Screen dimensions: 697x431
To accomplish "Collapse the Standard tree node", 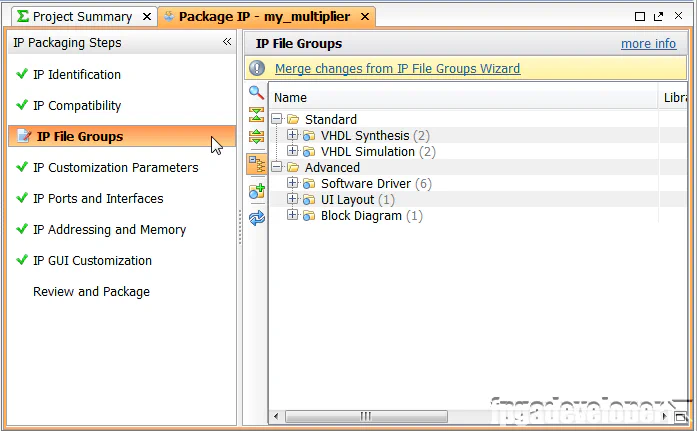I will 276,119.
